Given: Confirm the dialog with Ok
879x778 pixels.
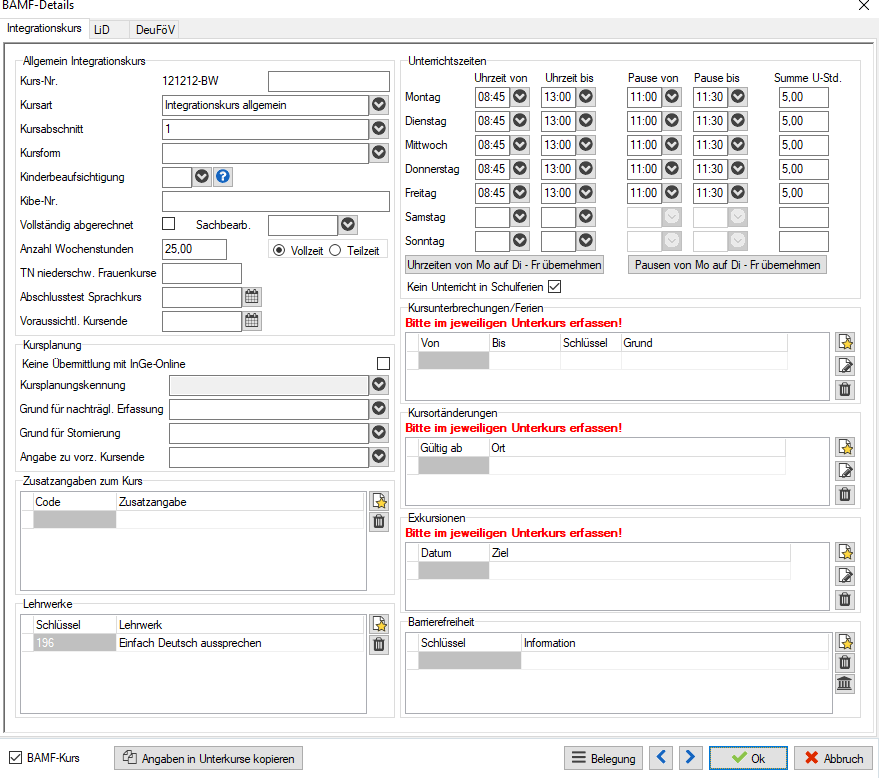Looking at the screenshot, I should tap(748, 758).
